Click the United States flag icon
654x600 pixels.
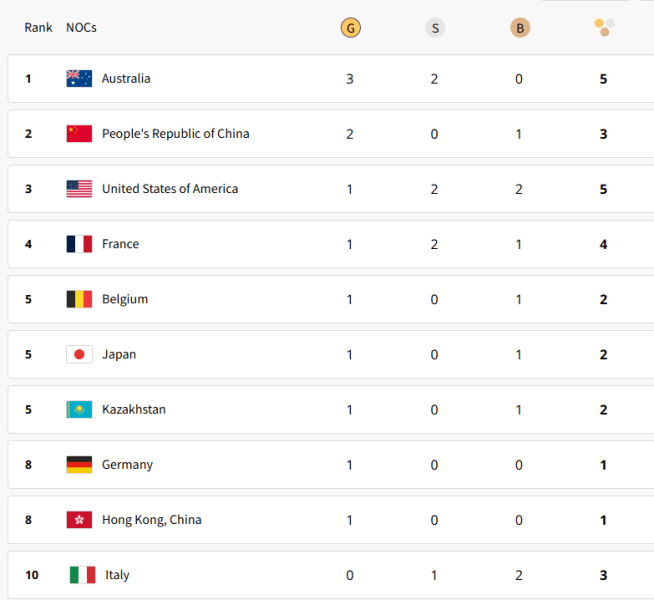coord(79,189)
